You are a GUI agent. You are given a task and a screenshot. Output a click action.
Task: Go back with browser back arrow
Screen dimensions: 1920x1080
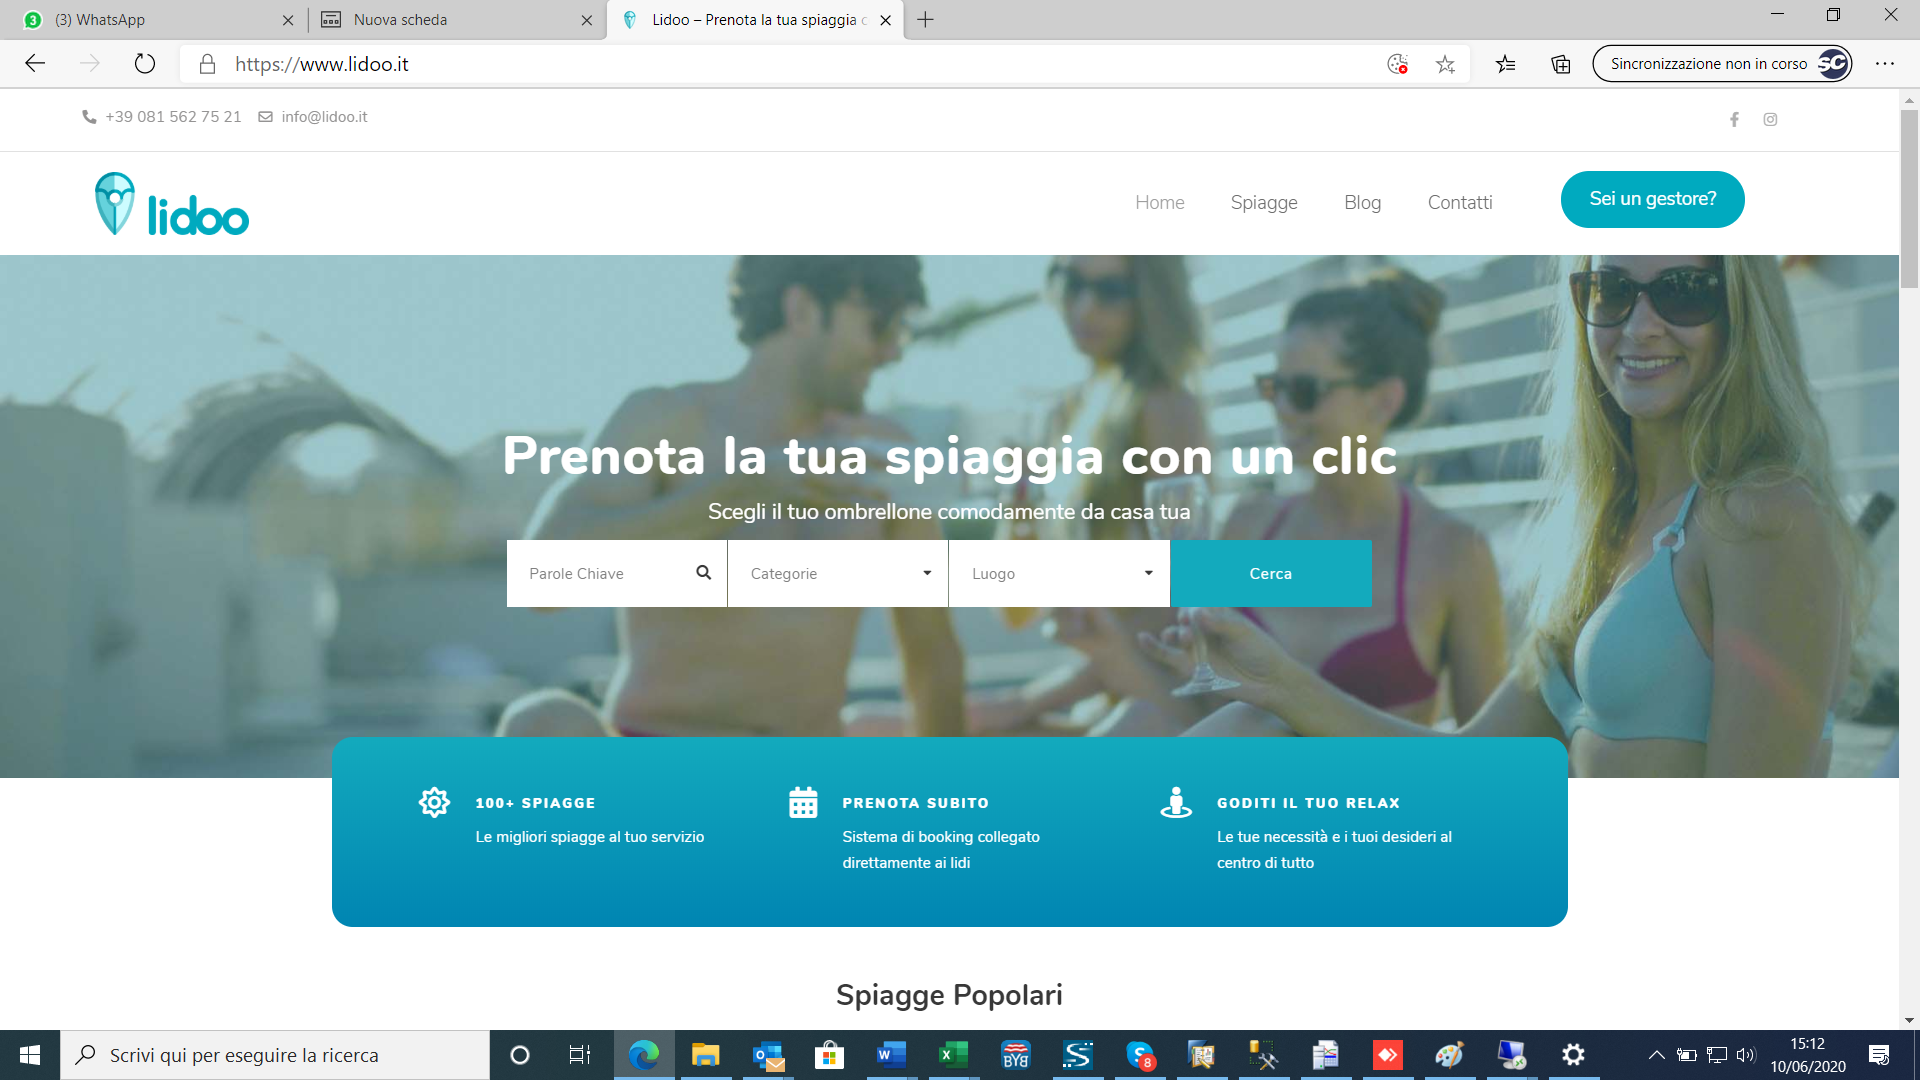(35, 64)
